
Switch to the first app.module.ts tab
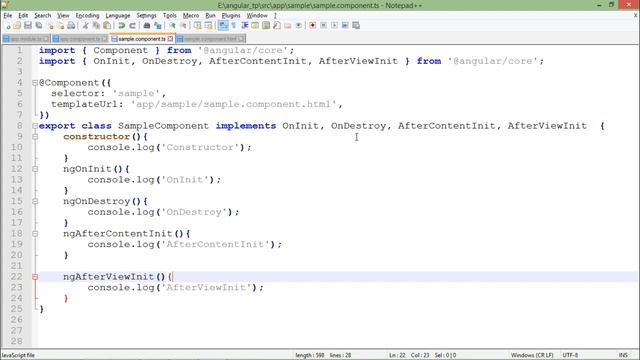click(x=26, y=39)
